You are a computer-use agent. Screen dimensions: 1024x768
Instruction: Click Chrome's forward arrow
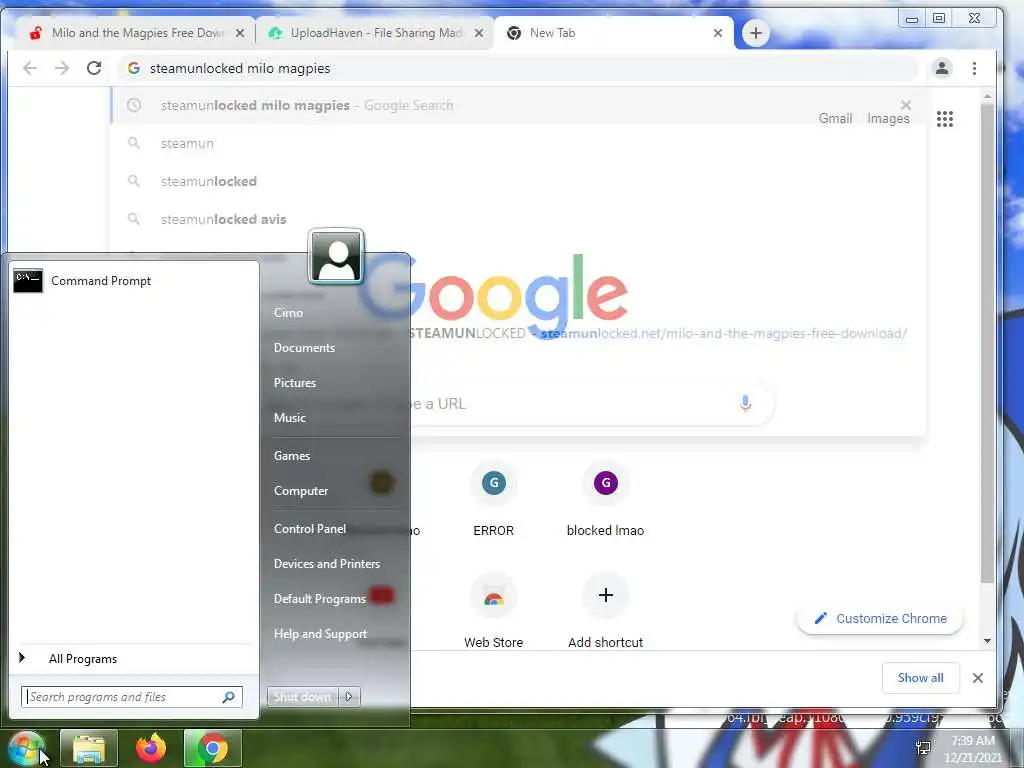tap(62, 68)
